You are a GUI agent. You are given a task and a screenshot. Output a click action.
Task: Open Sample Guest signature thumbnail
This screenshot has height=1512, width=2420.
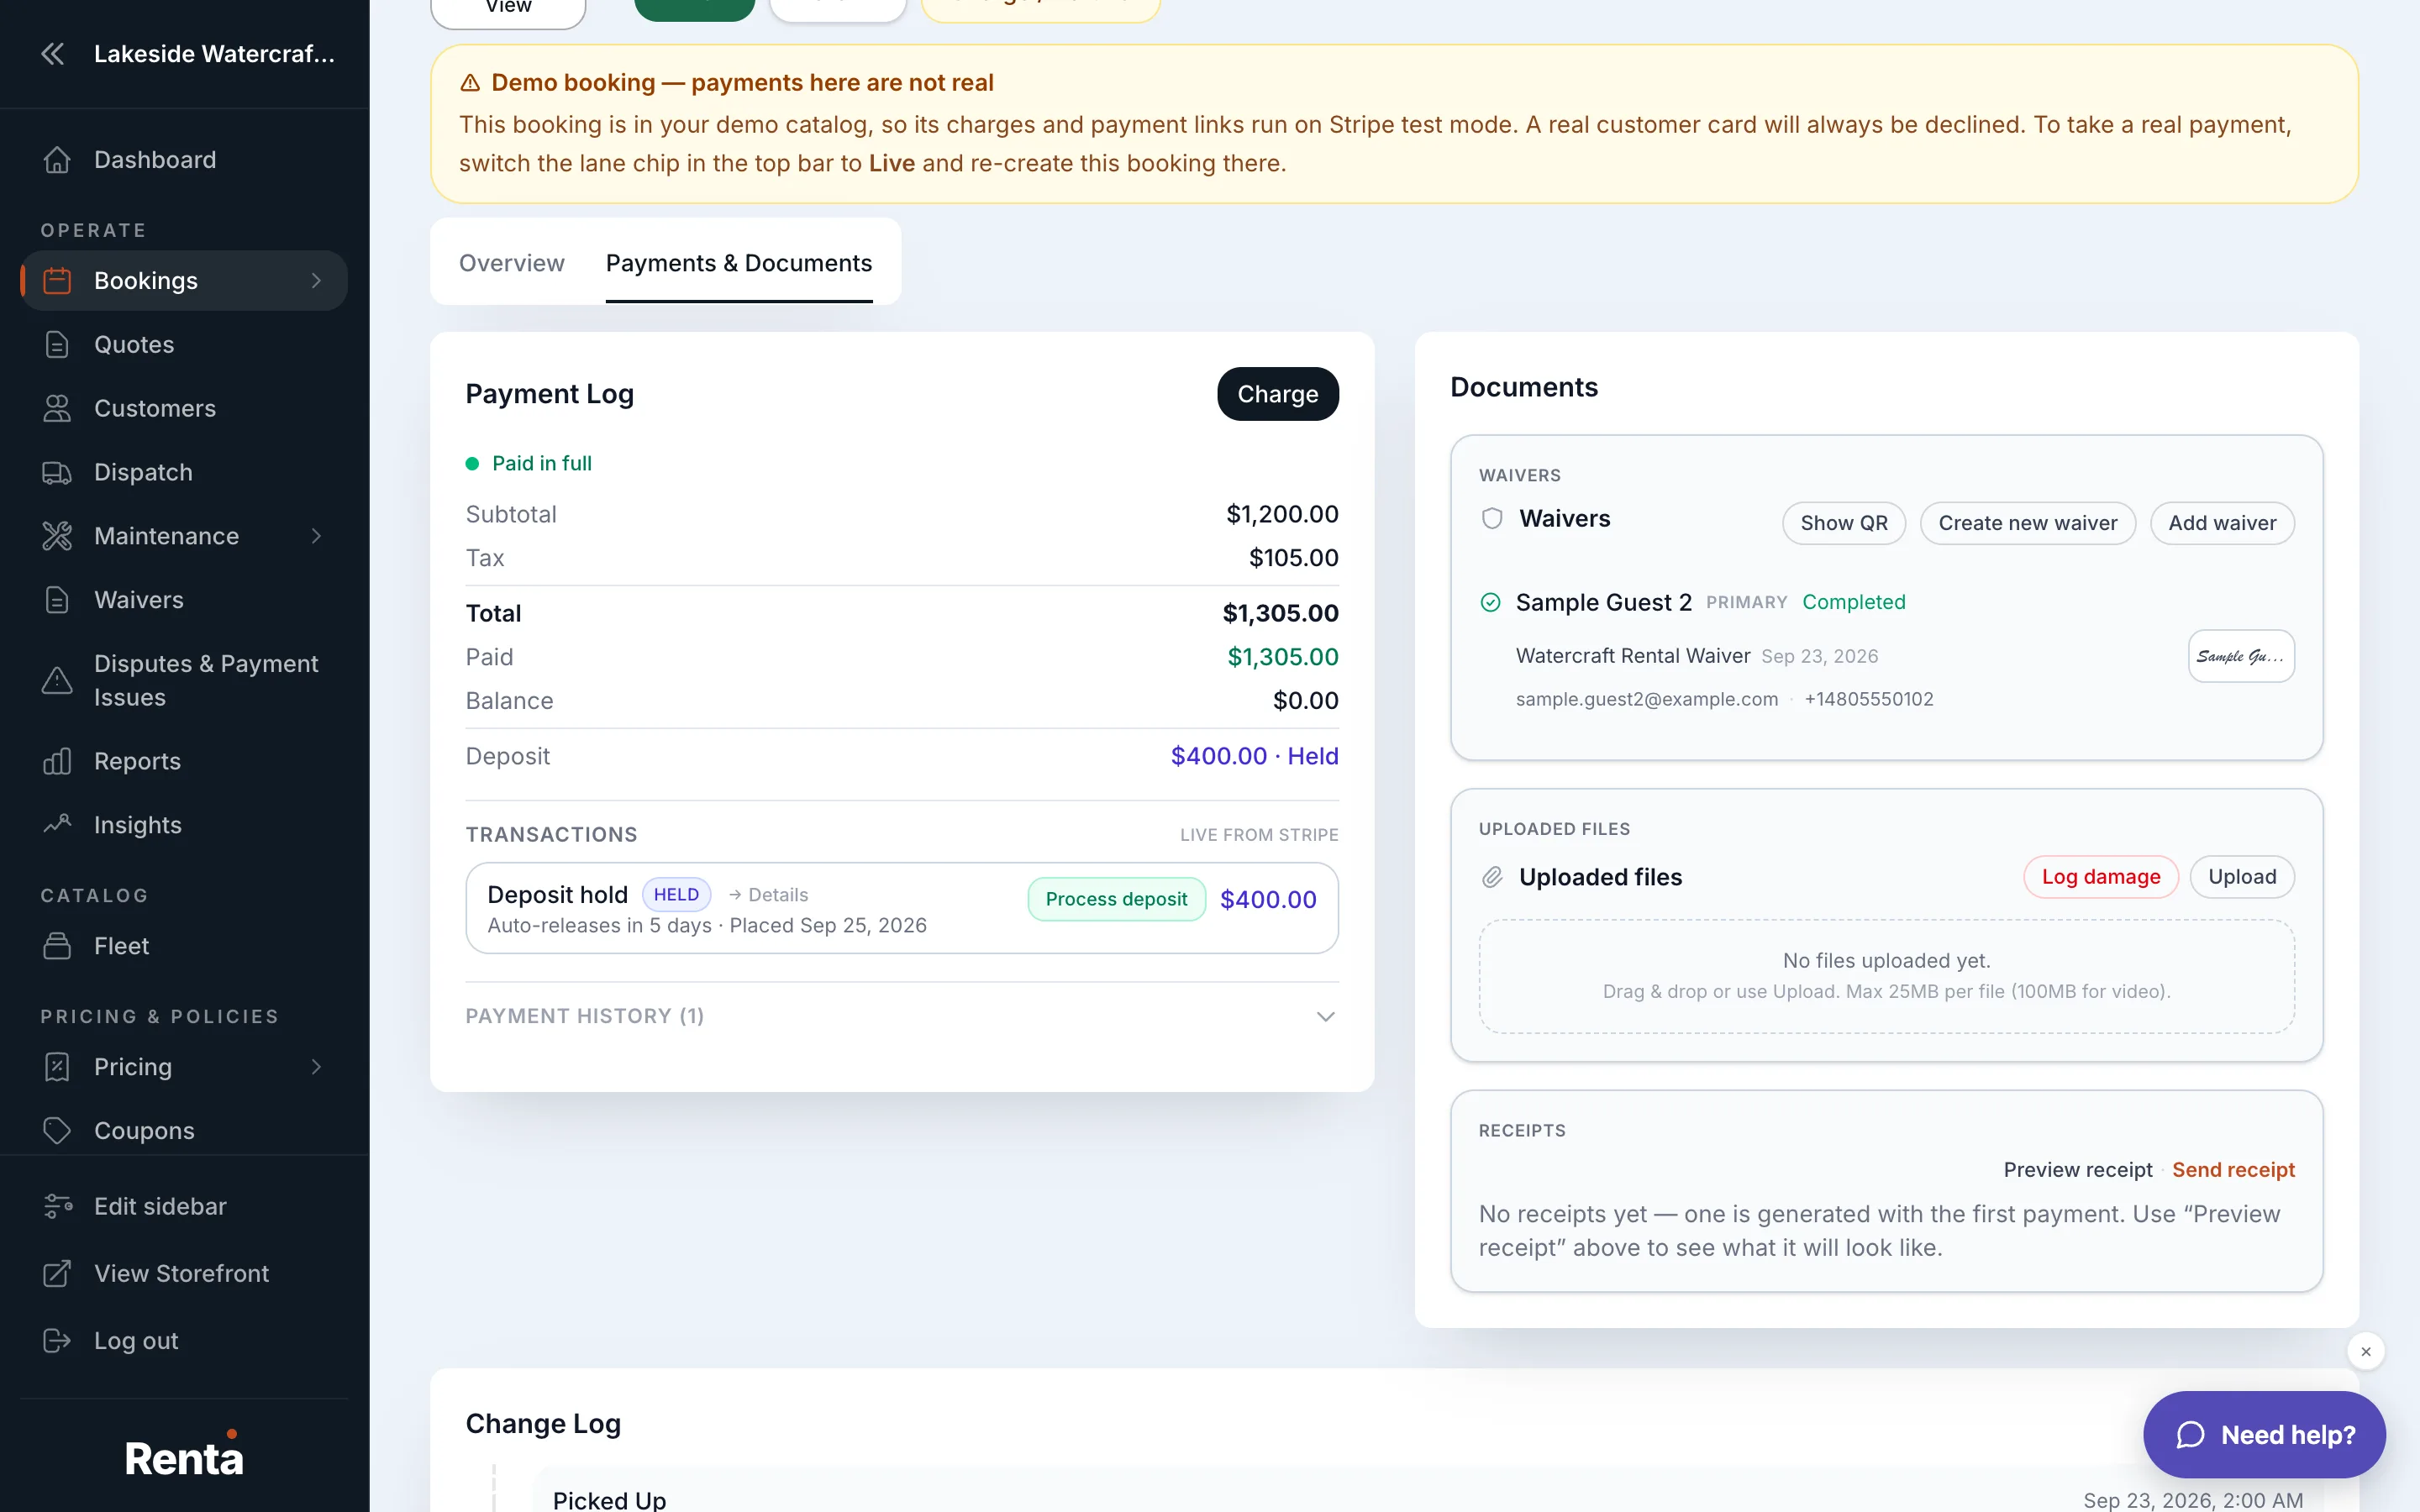(2241, 656)
